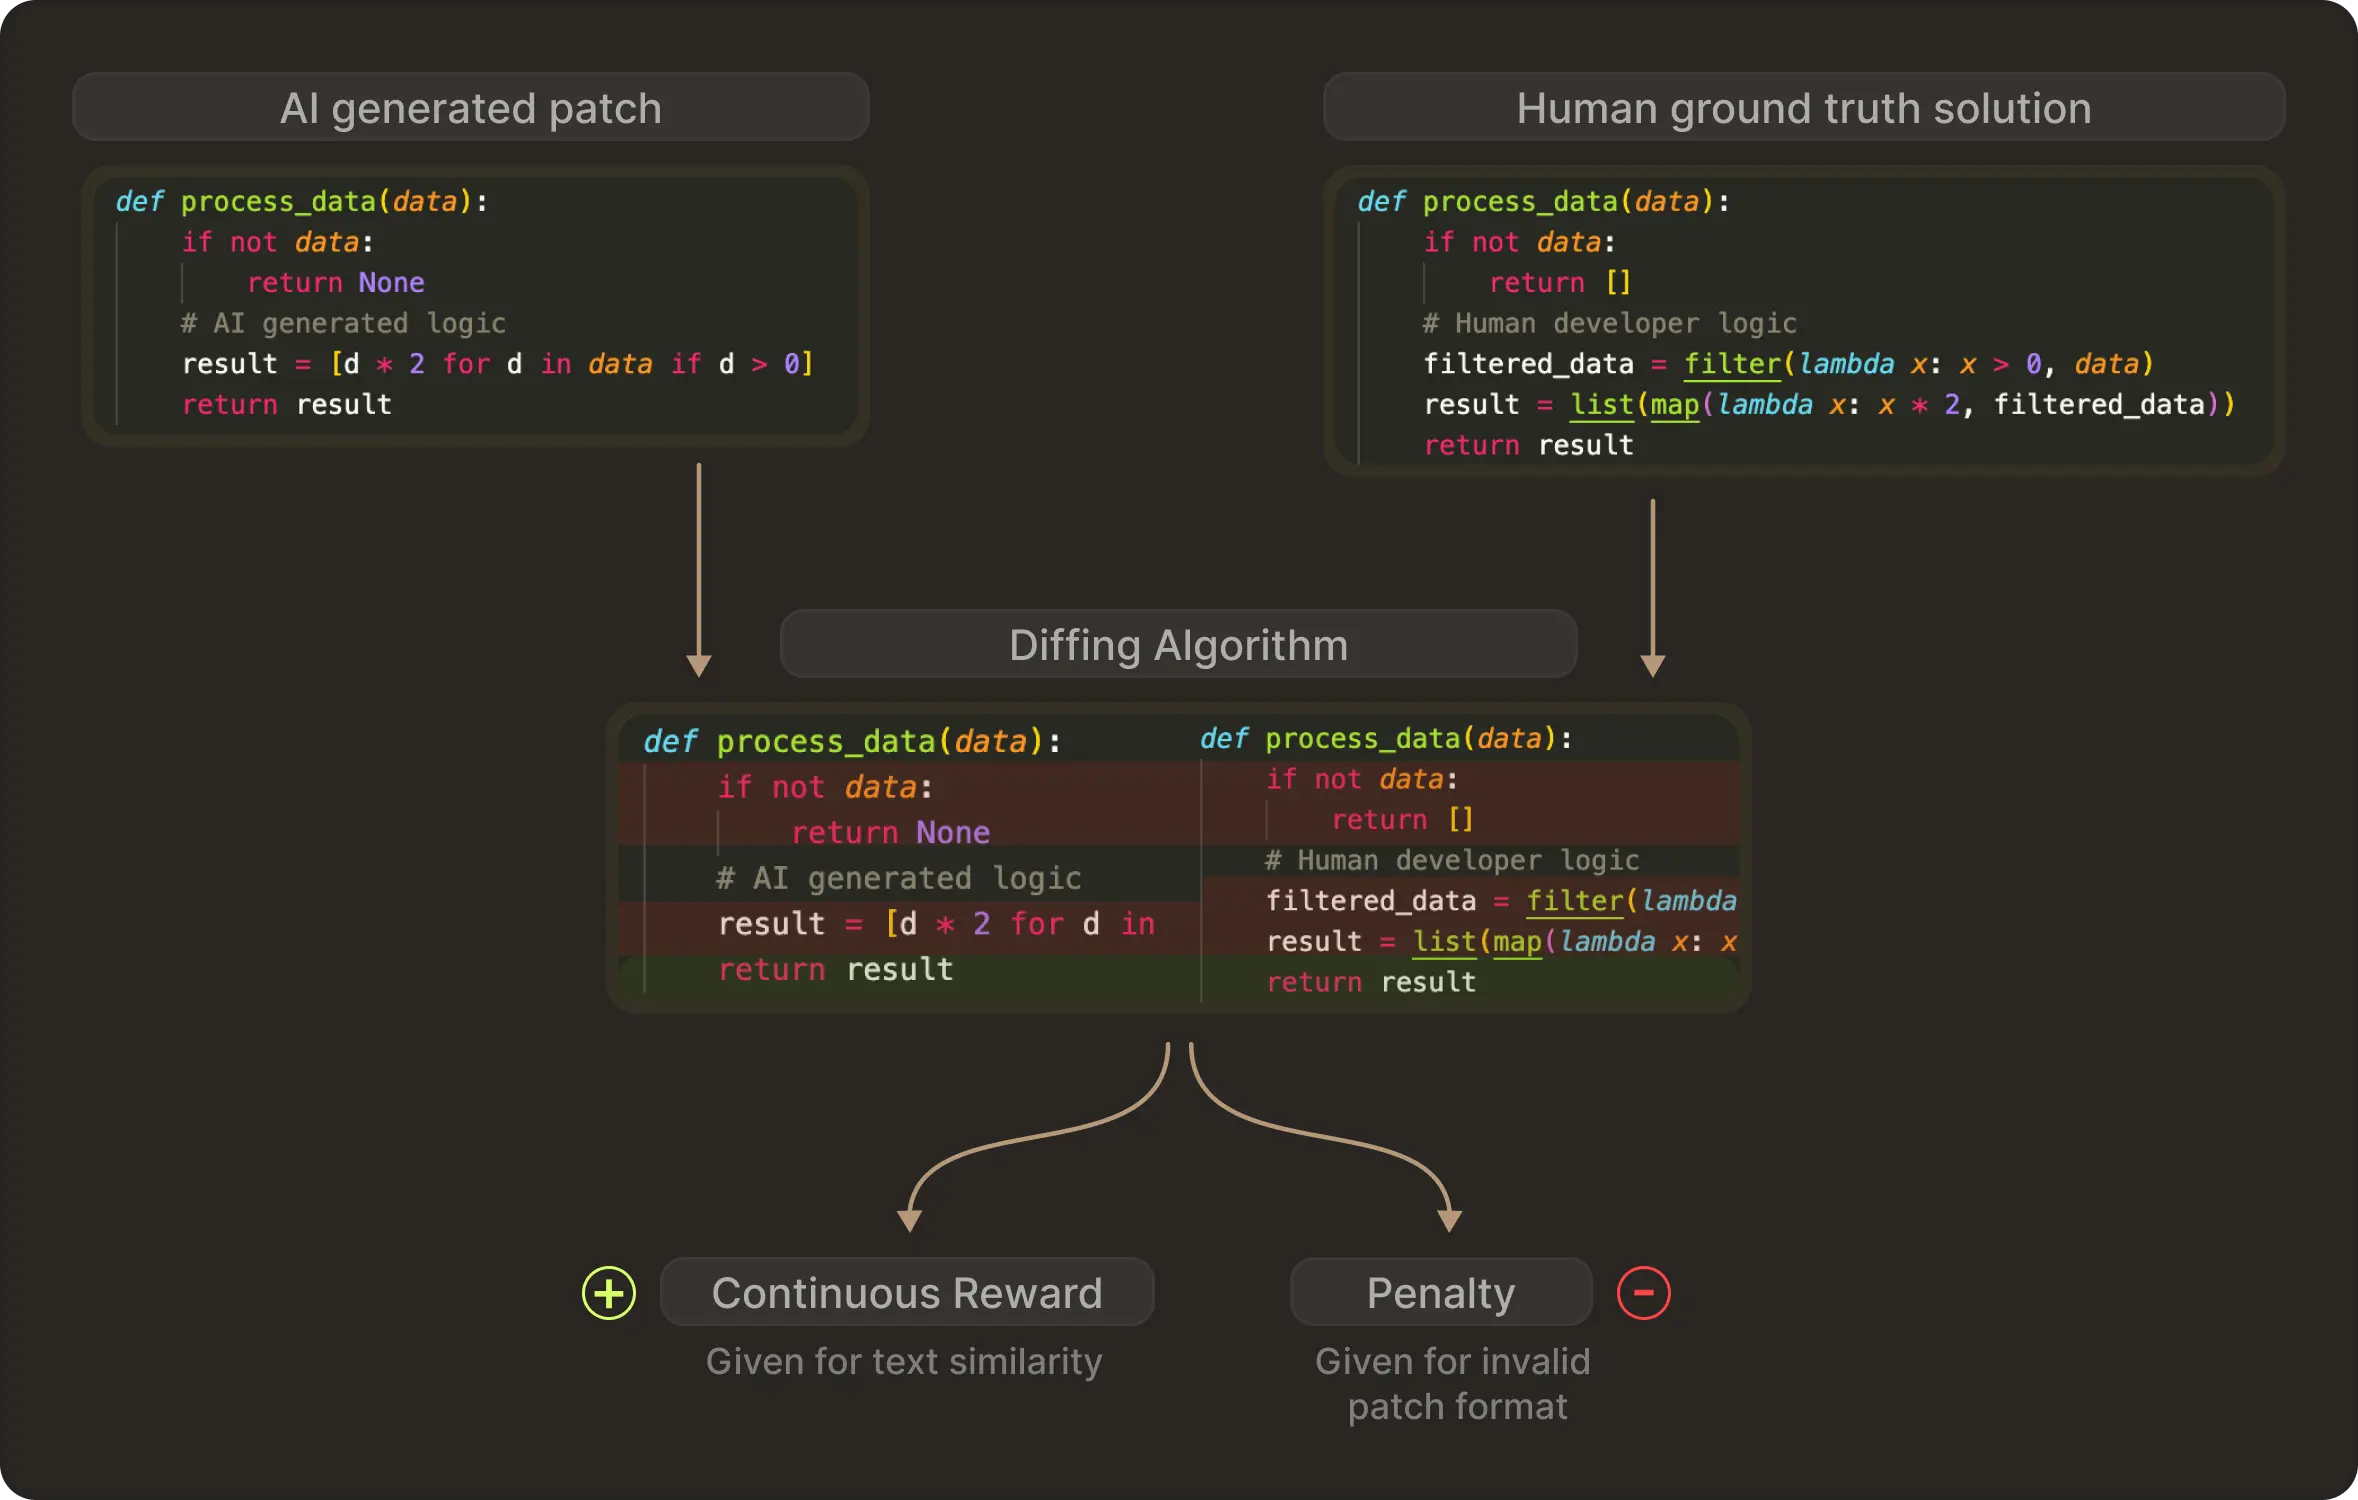
Task: Click 'Given for text similarity' caption
Action: pos(904,1361)
